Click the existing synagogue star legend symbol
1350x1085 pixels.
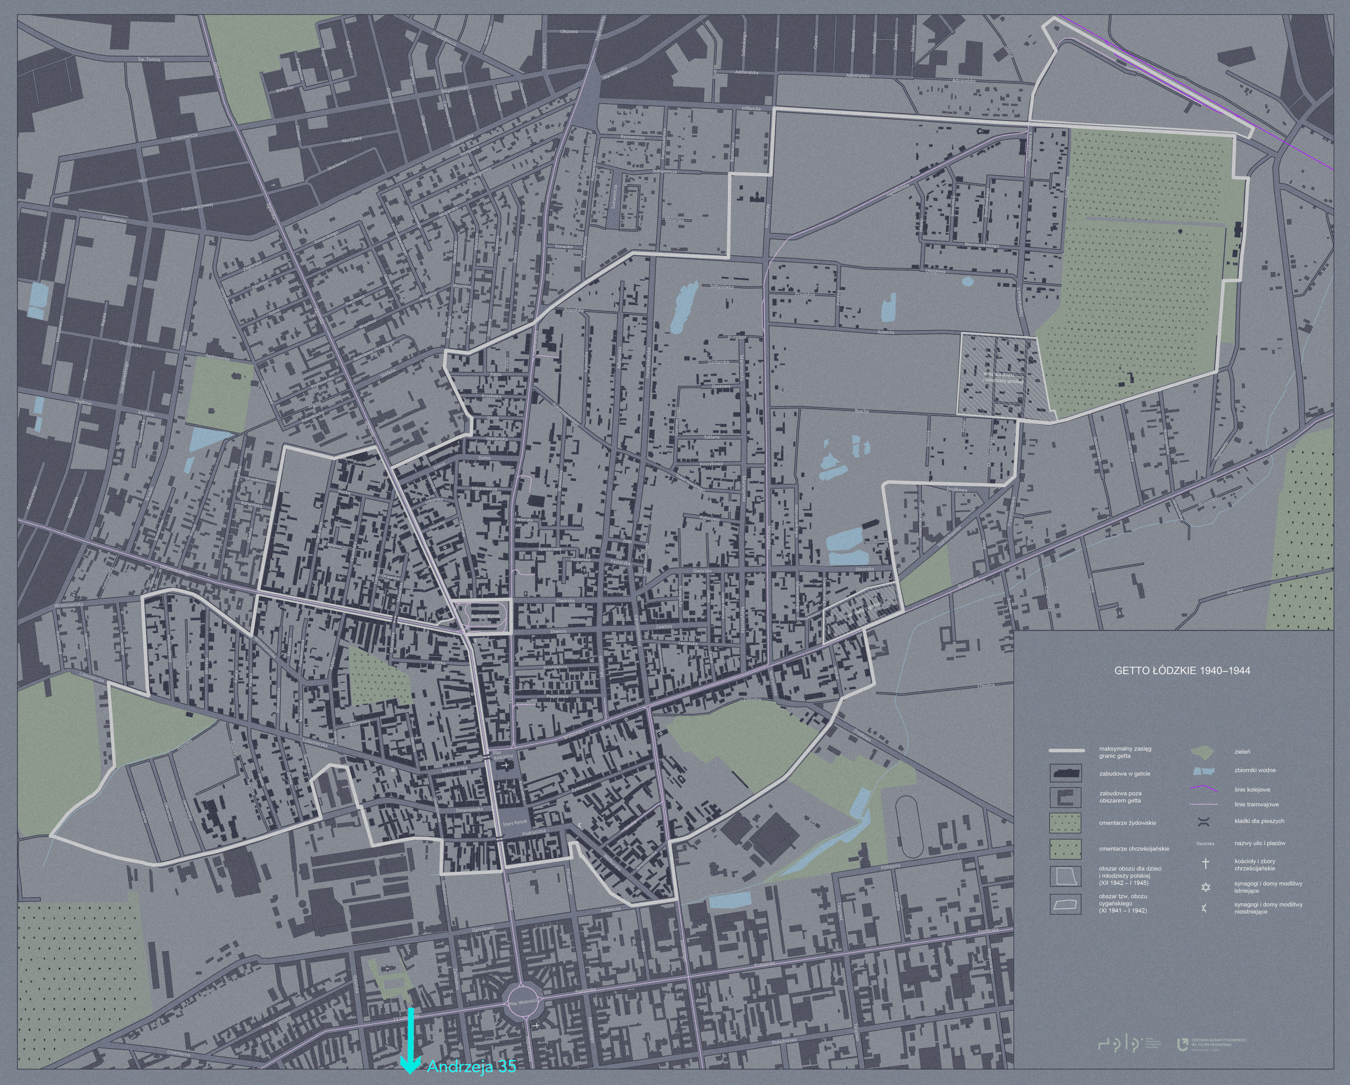pos(1205,887)
